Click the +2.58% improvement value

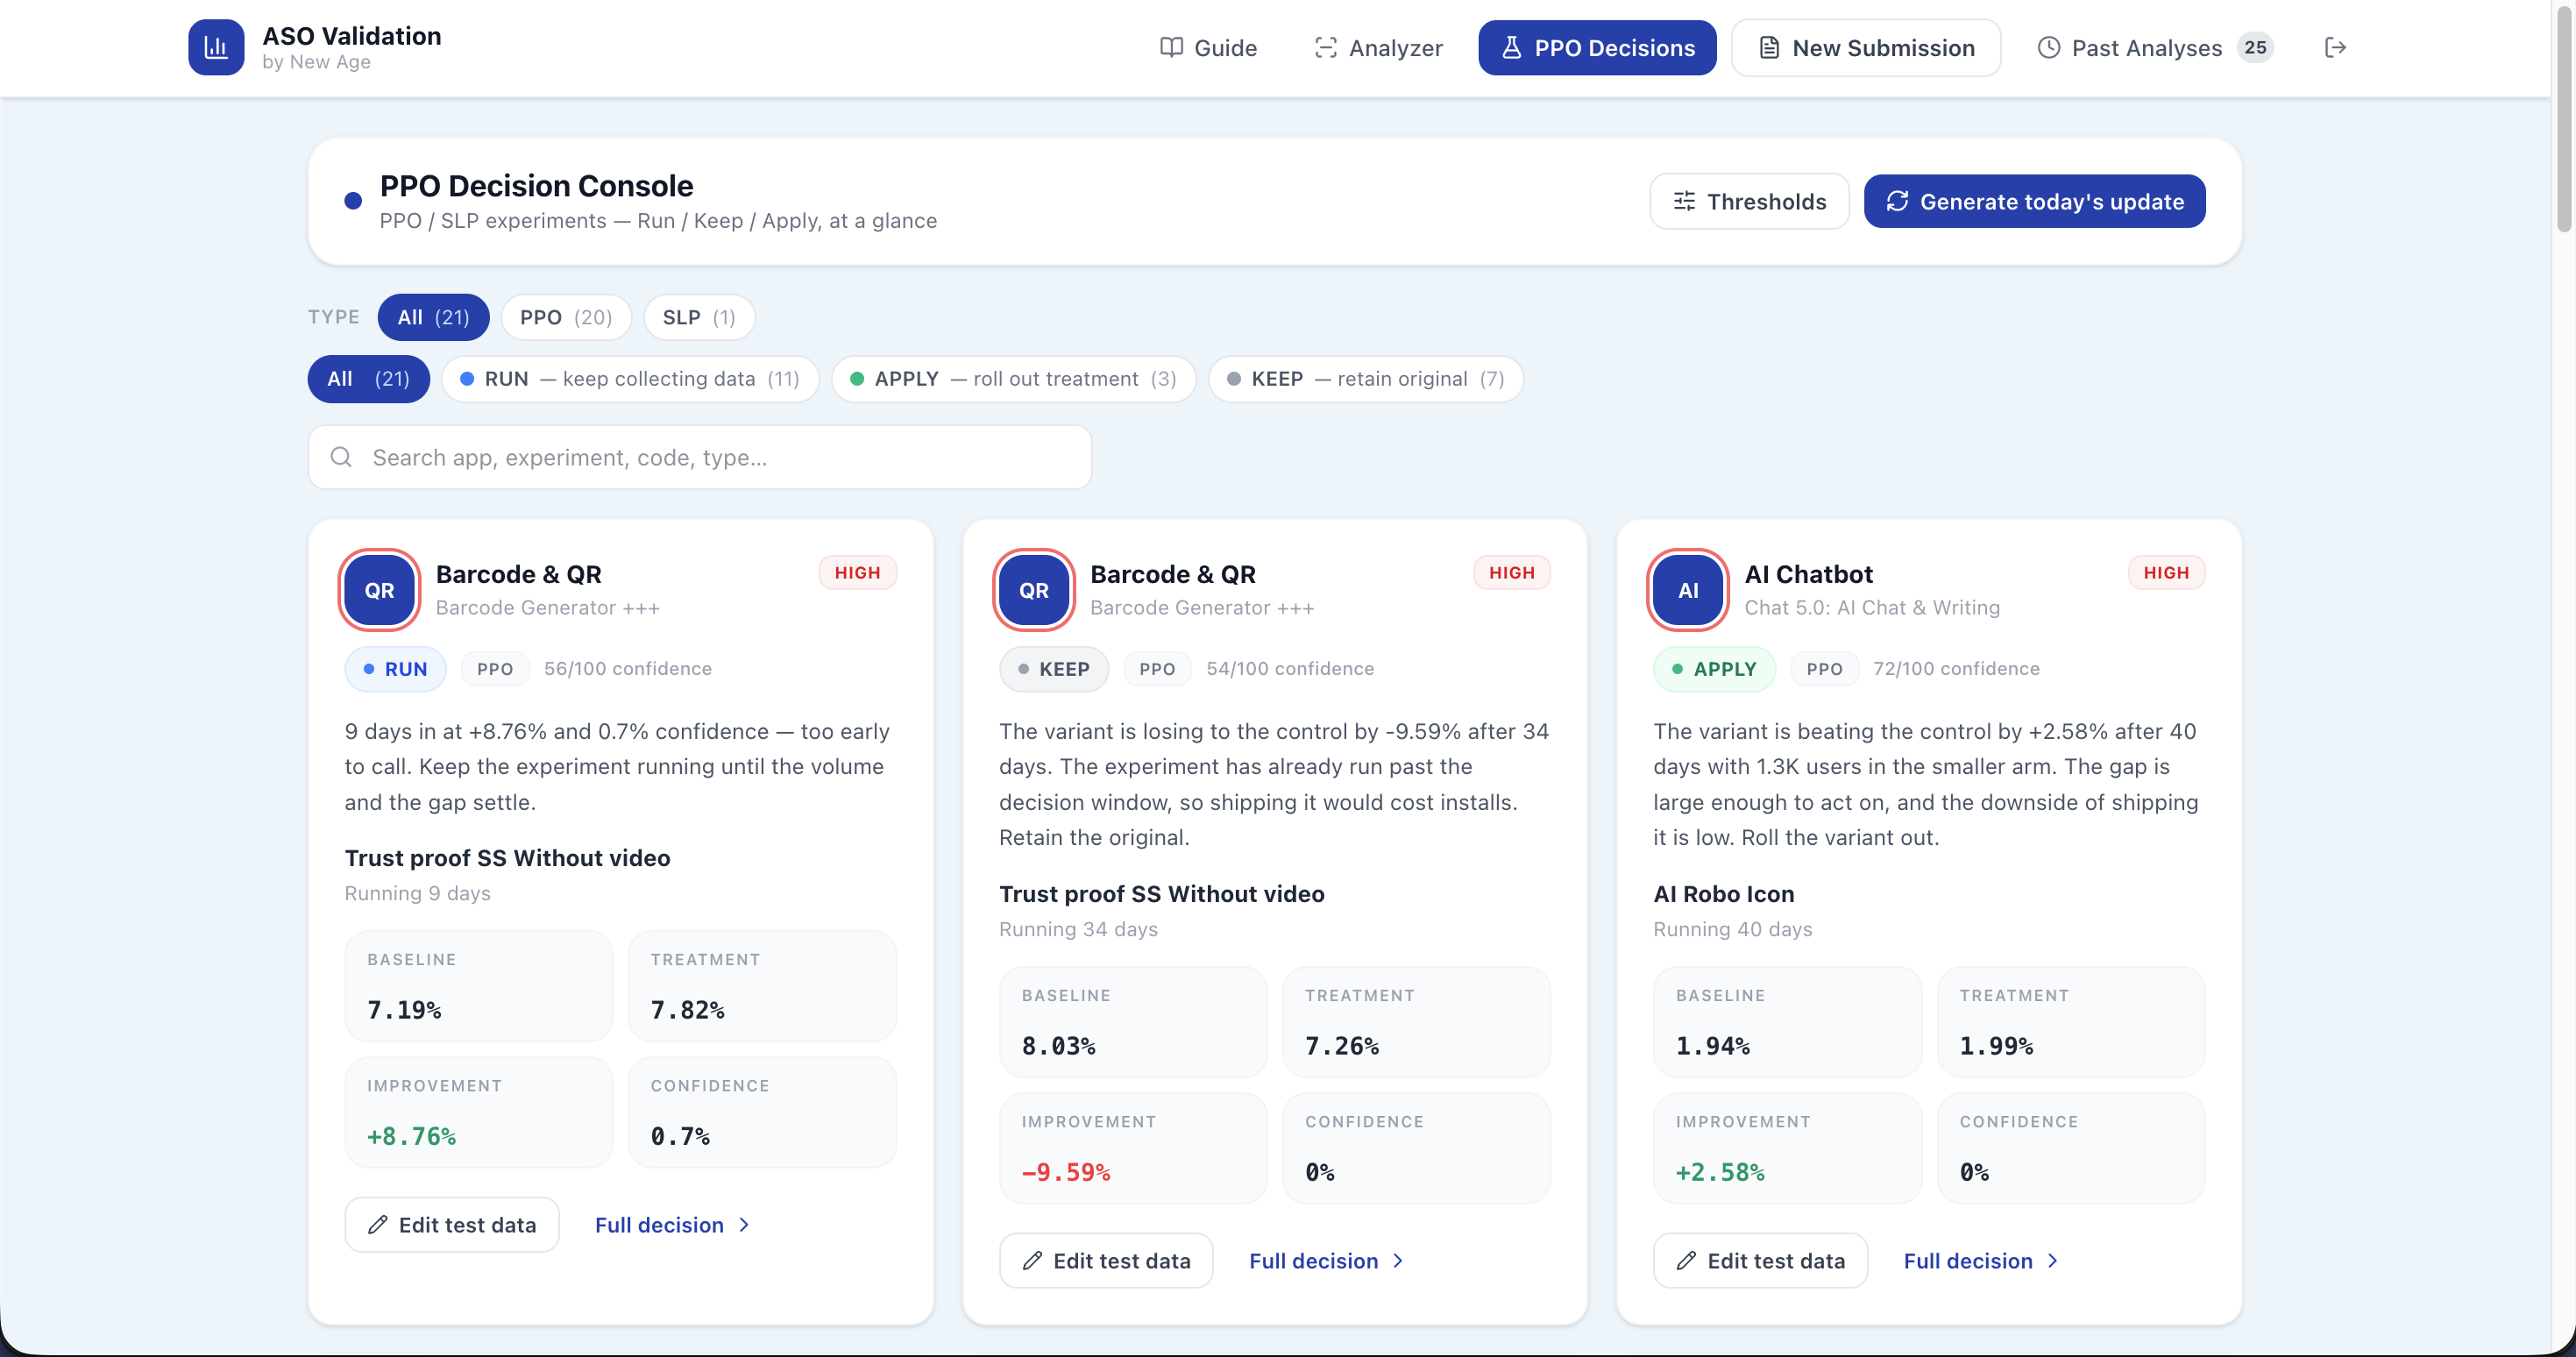point(1720,1172)
